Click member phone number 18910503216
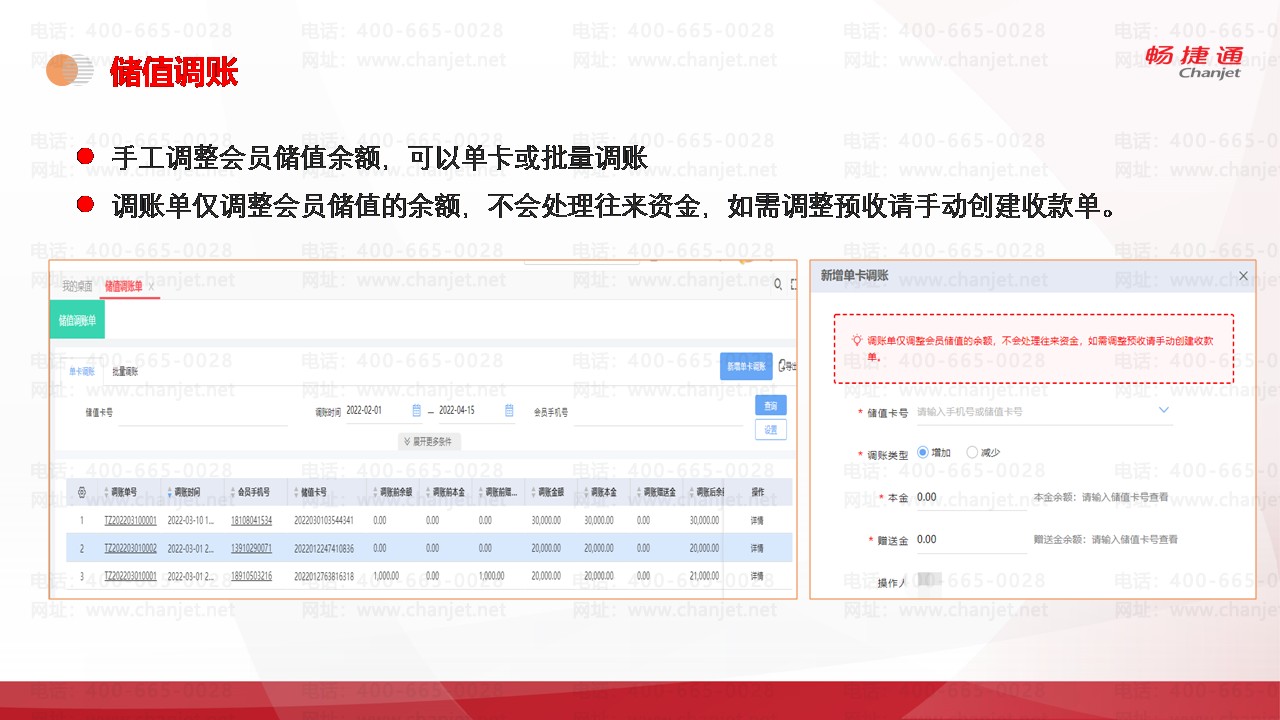1280x720 pixels. [x=251, y=576]
